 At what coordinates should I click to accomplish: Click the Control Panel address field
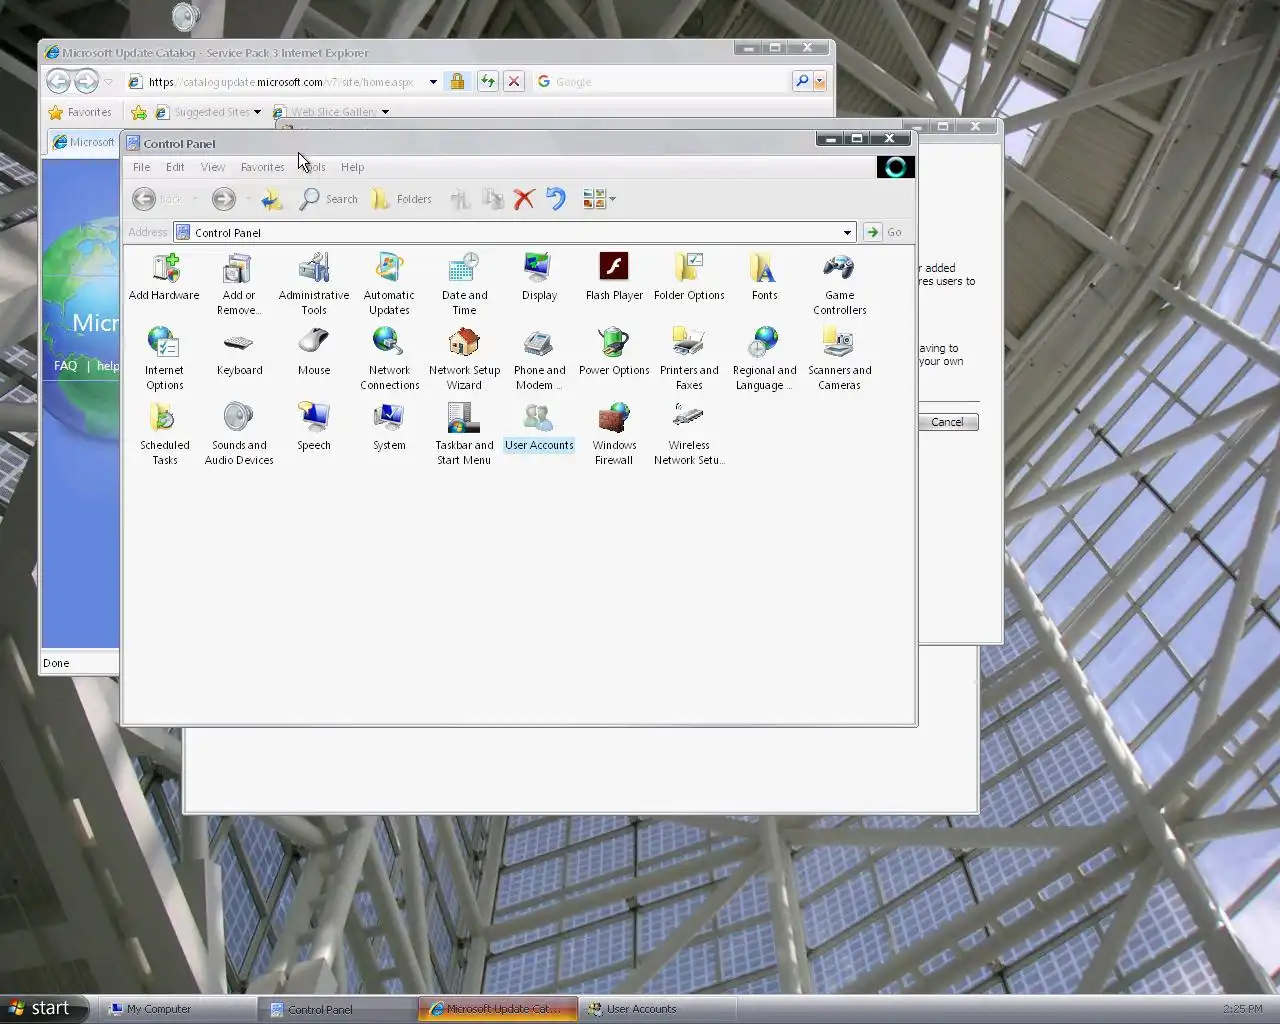(514, 232)
